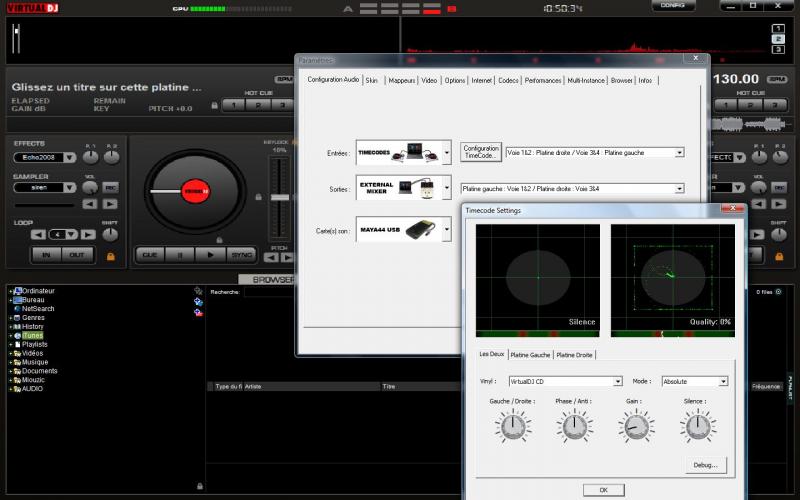The height and width of the screenshot is (500, 800).
Task: Click the Configuration TimeCode button
Action: click(481, 152)
